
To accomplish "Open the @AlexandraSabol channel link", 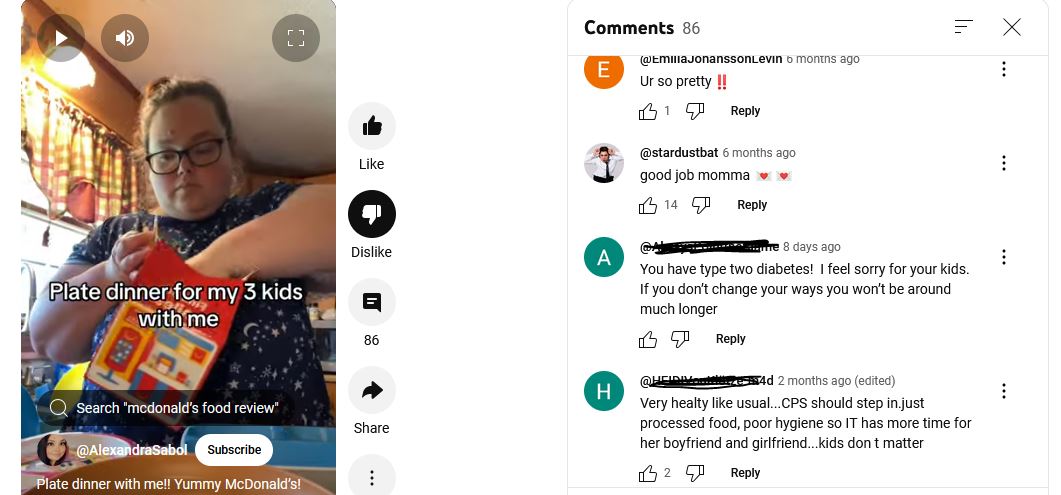I will point(131,450).
